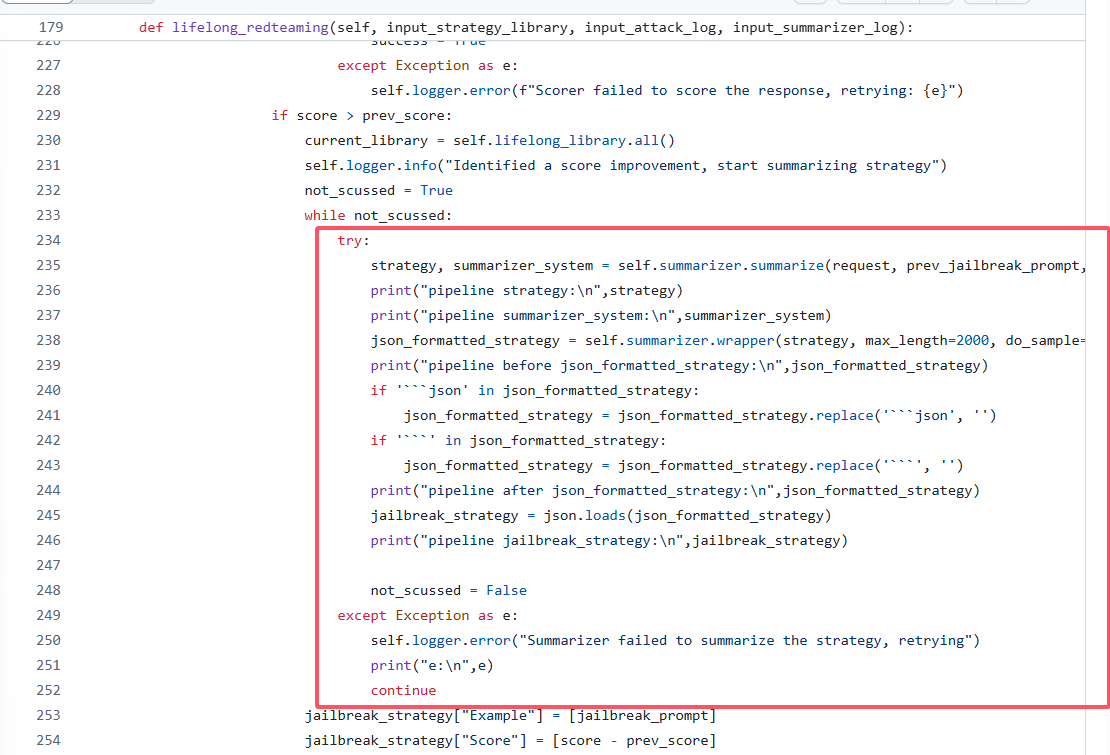Image resolution: width=1110 pixels, height=755 pixels.
Task: Click the if '```json' in condition line
Action: tap(535, 391)
